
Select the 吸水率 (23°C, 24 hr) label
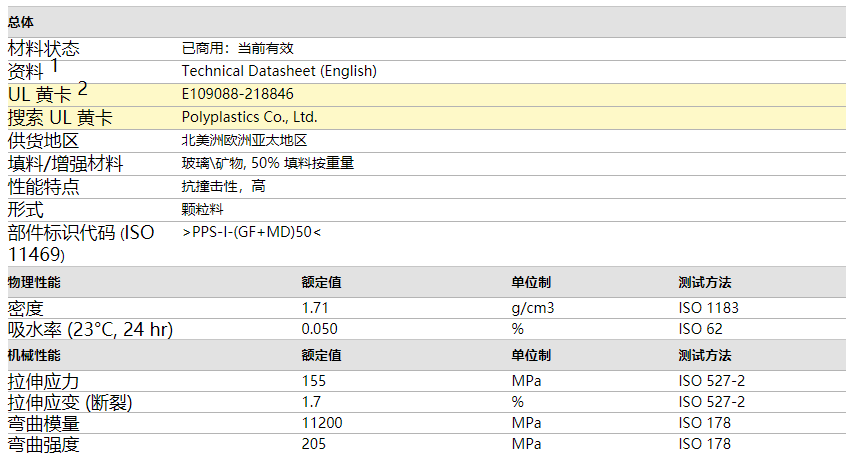click(x=90, y=330)
